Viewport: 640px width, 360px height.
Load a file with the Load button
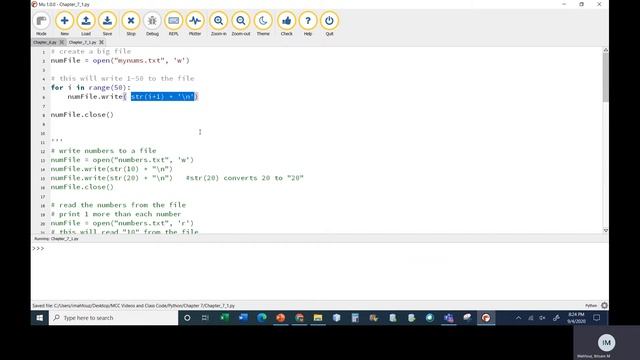coord(86,24)
